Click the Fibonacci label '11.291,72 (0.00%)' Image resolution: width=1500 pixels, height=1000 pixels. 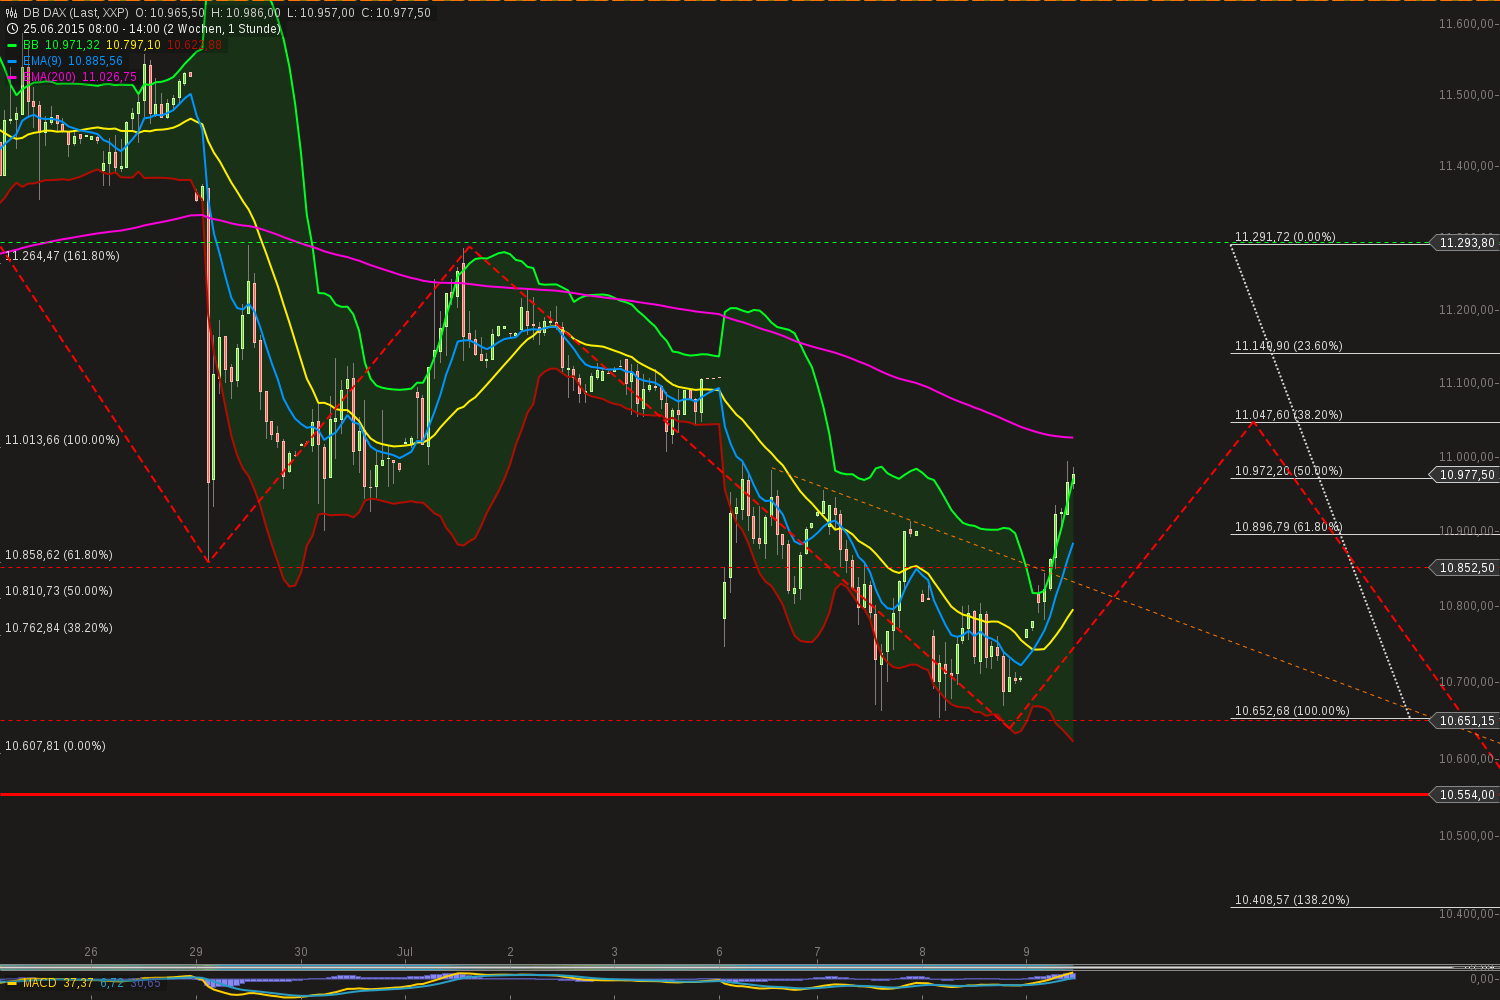[1285, 237]
